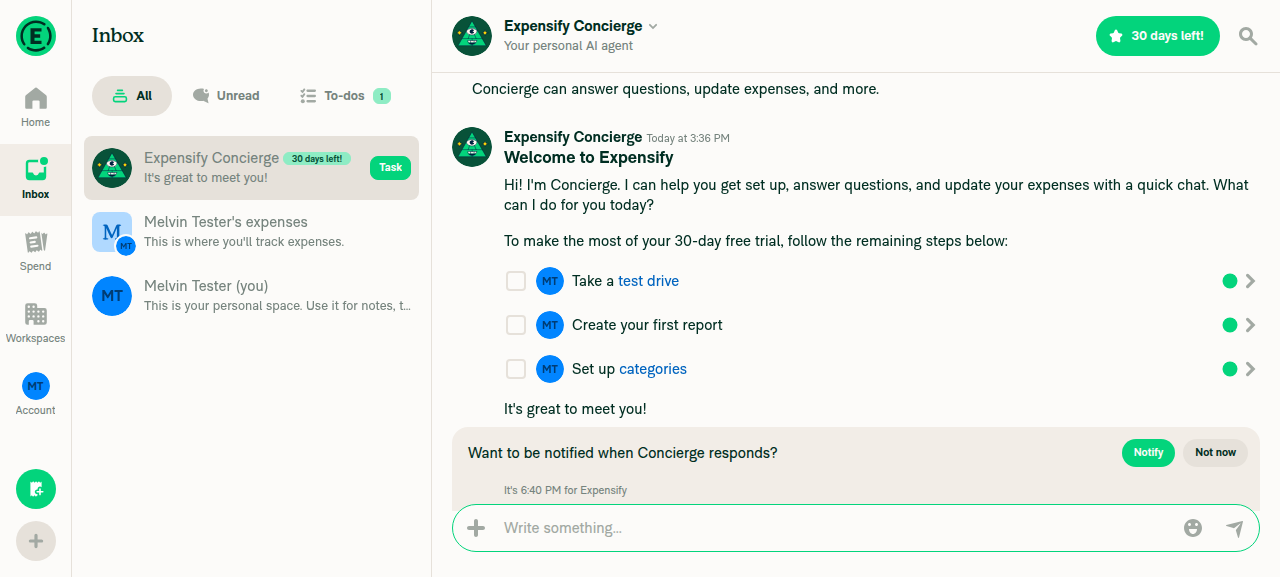Click the send message arrow icon
This screenshot has width=1280, height=577.
1235,528
